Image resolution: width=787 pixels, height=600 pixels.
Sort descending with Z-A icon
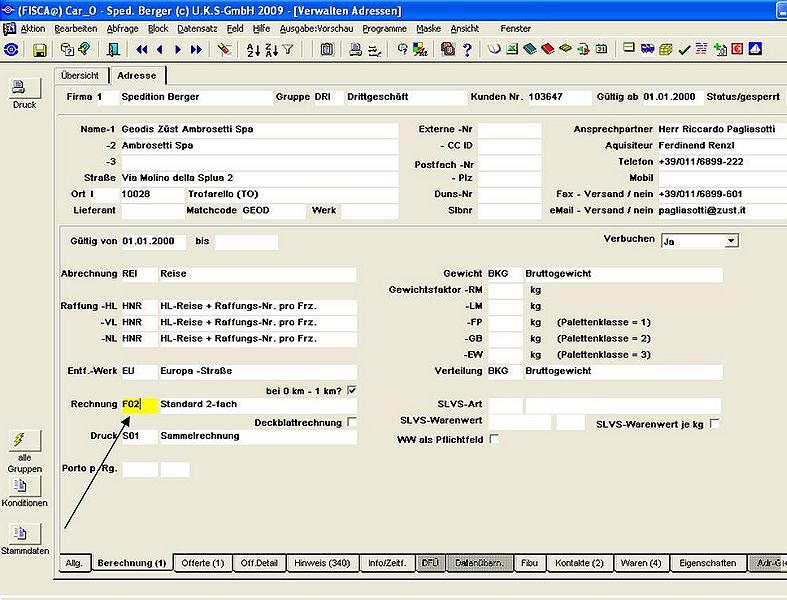(271, 50)
